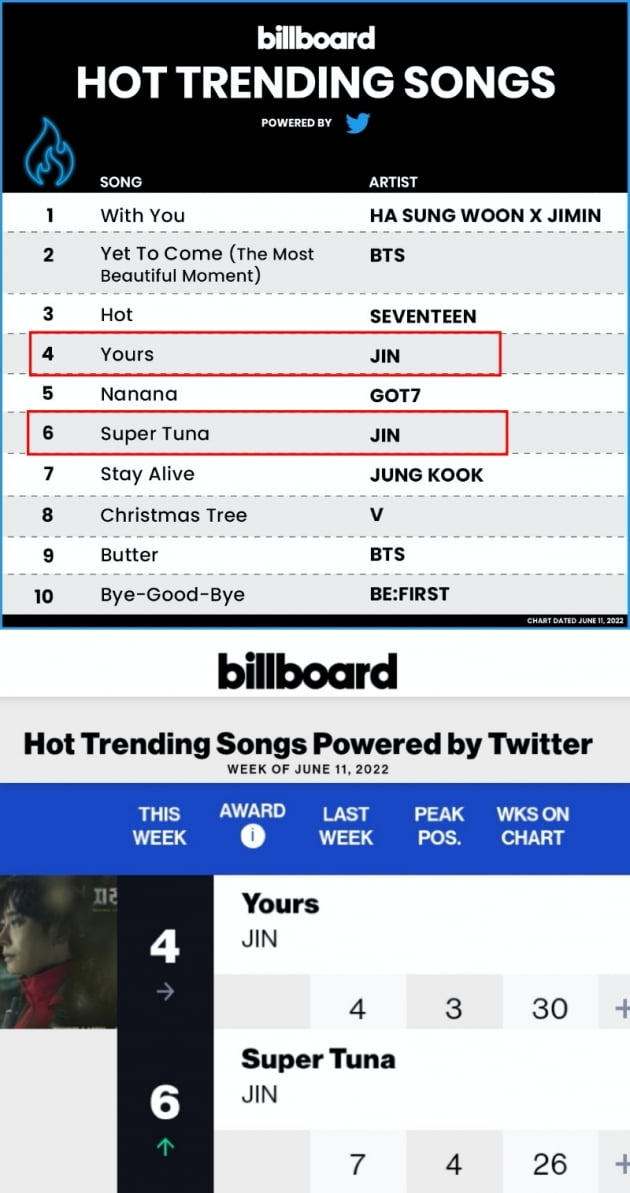Select the WKS ON CHART column header

(x=533, y=826)
